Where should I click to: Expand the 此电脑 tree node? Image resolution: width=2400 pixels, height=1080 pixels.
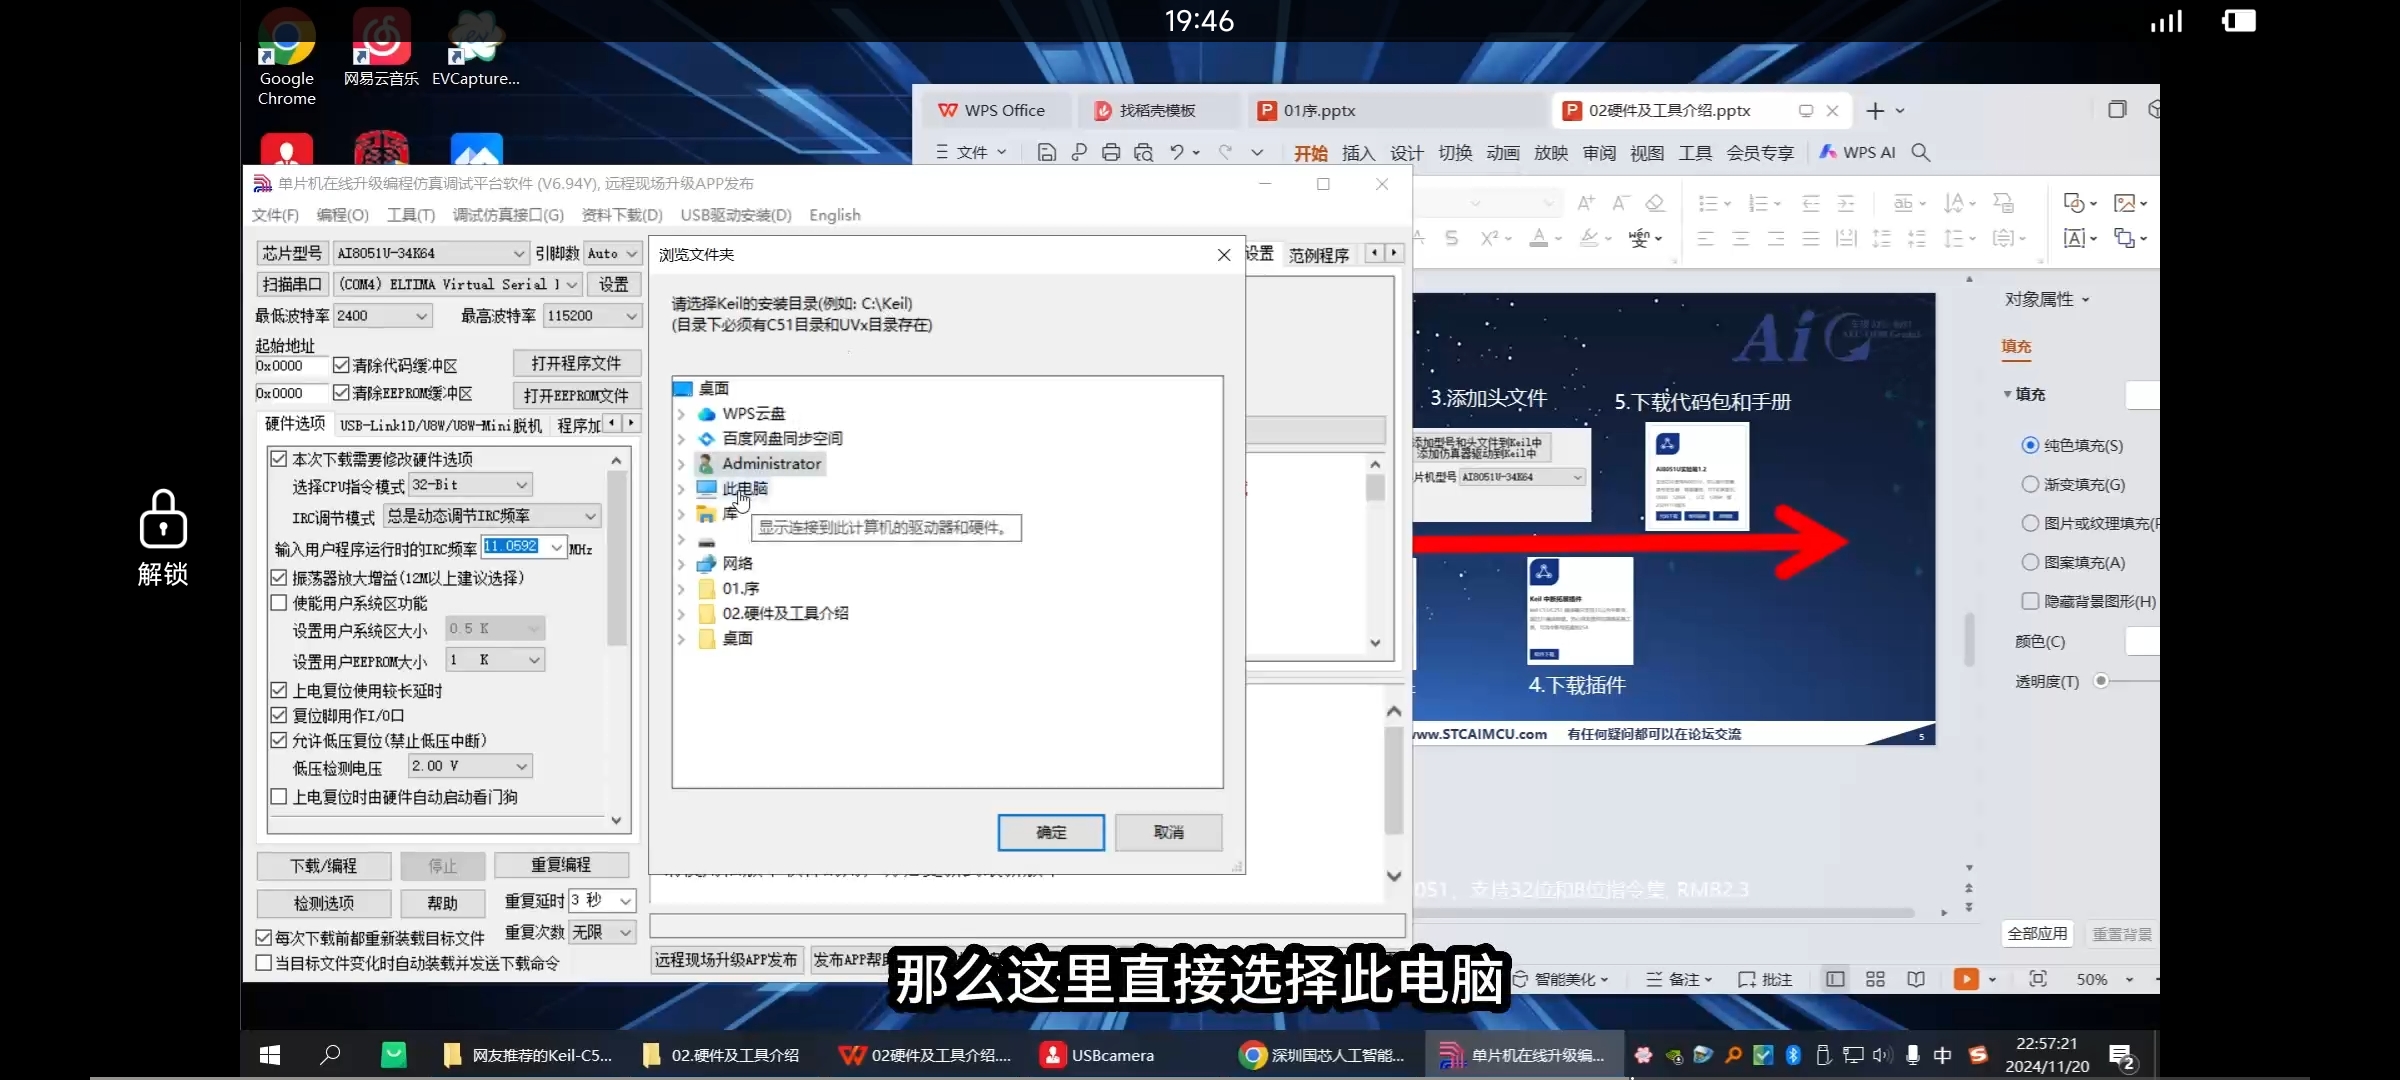tap(682, 489)
